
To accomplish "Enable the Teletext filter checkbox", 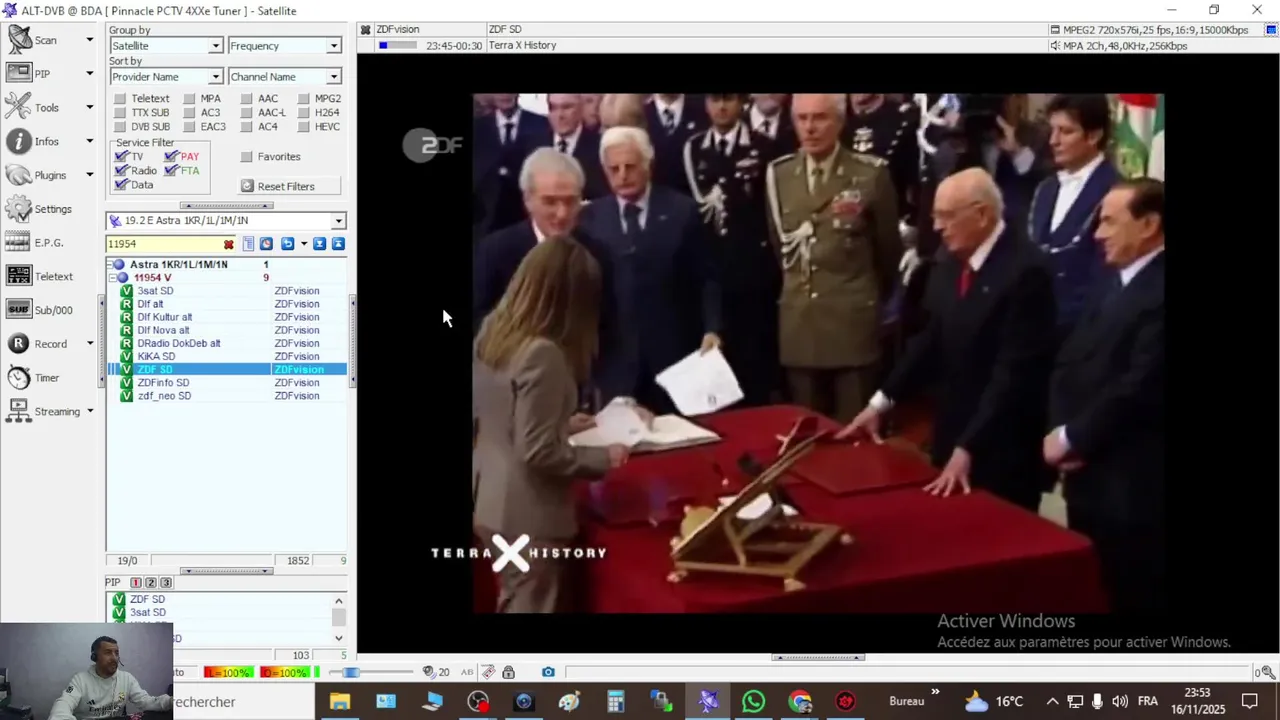I will [x=120, y=99].
